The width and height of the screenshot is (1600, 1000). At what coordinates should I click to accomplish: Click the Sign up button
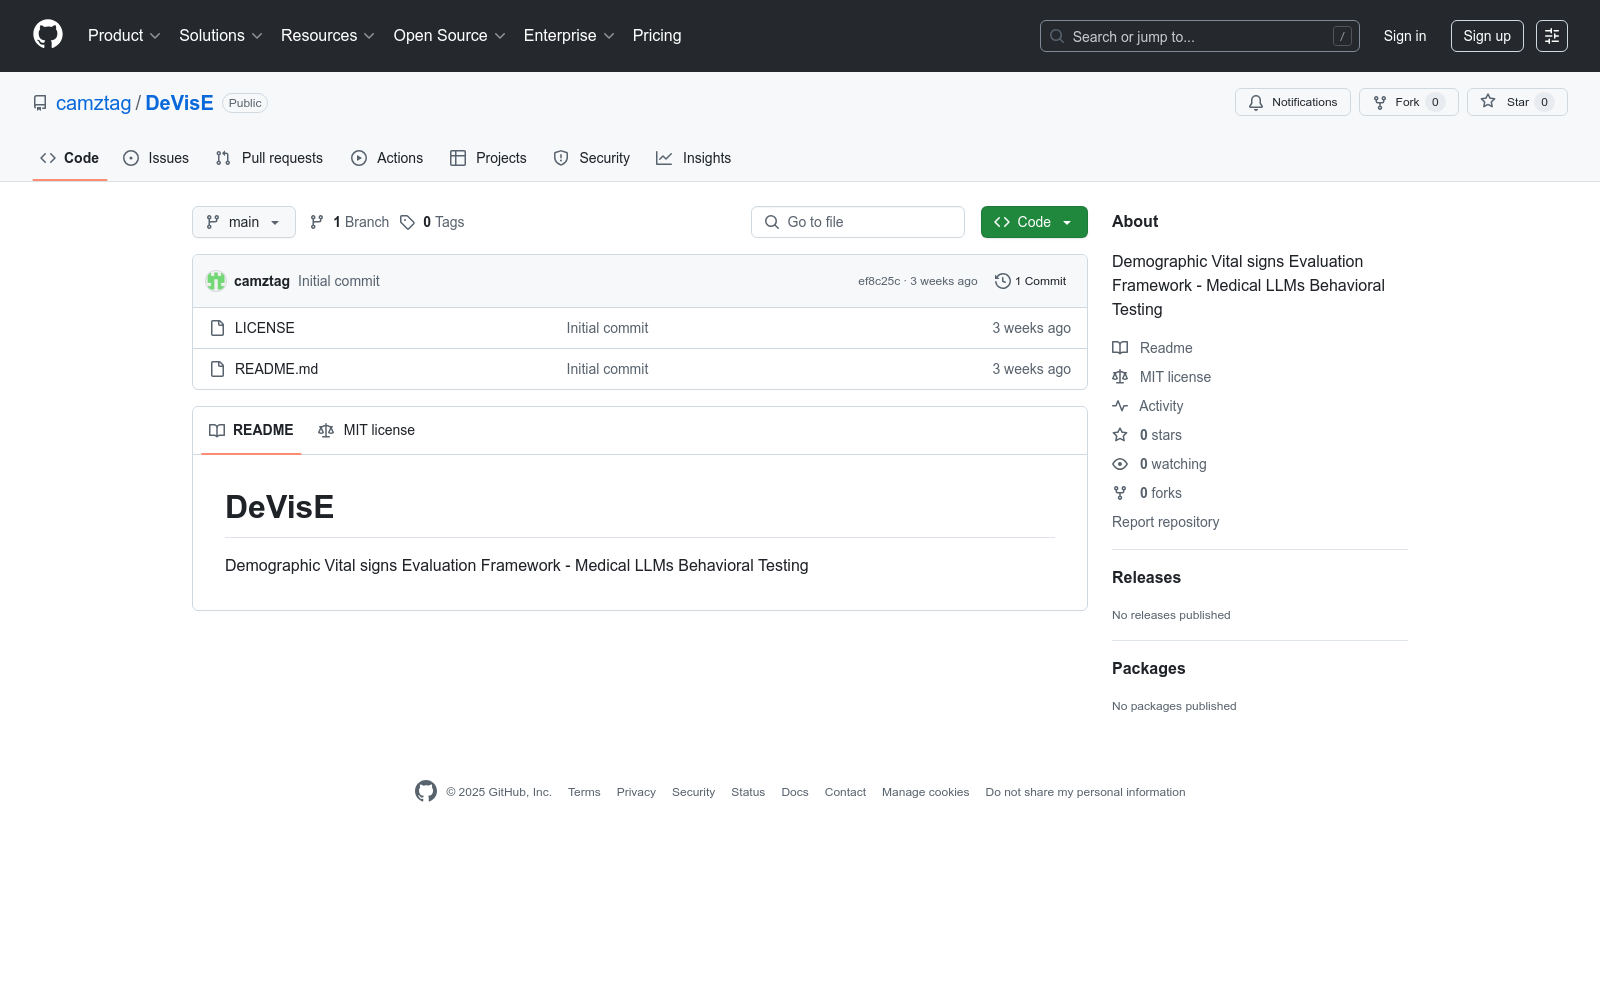pos(1487,36)
